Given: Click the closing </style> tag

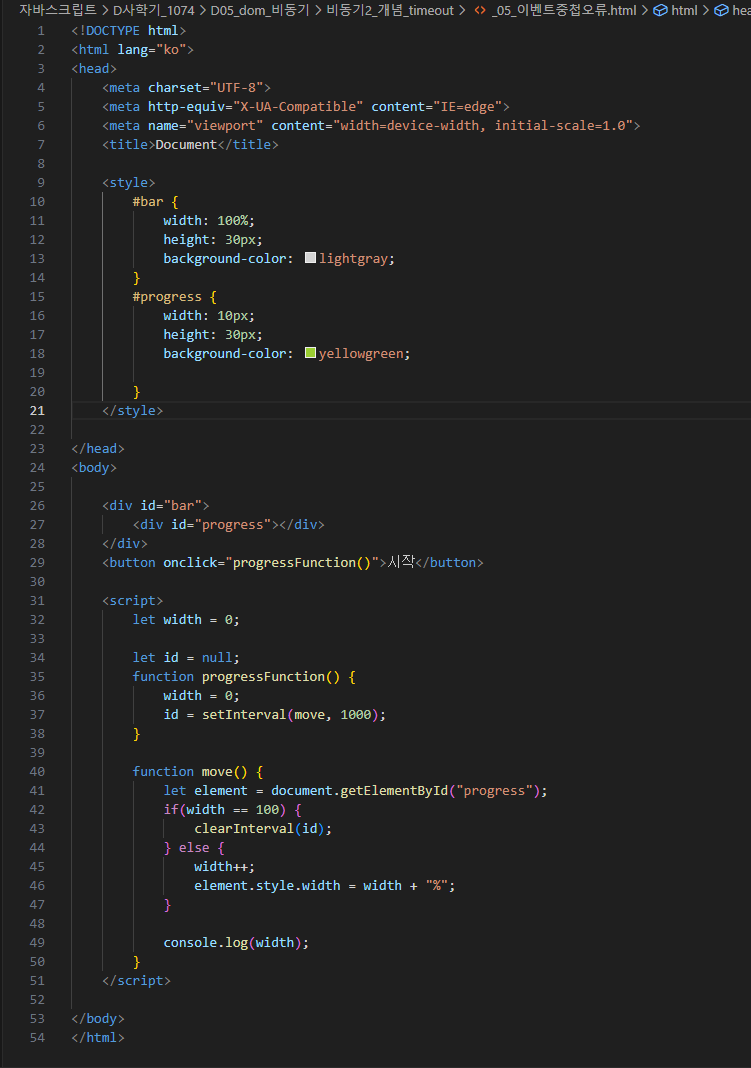Looking at the screenshot, I should 133,410.
